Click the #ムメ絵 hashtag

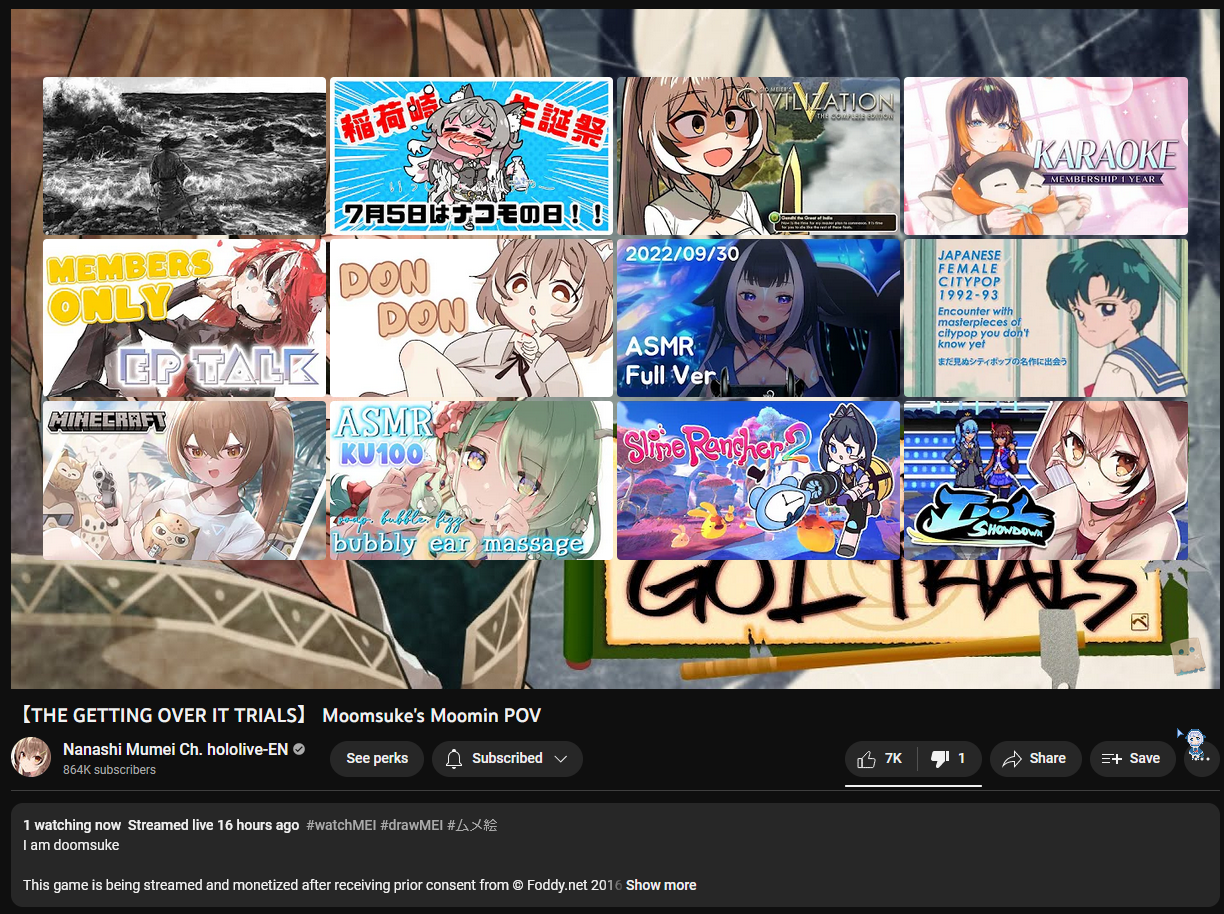pos(472,825)
